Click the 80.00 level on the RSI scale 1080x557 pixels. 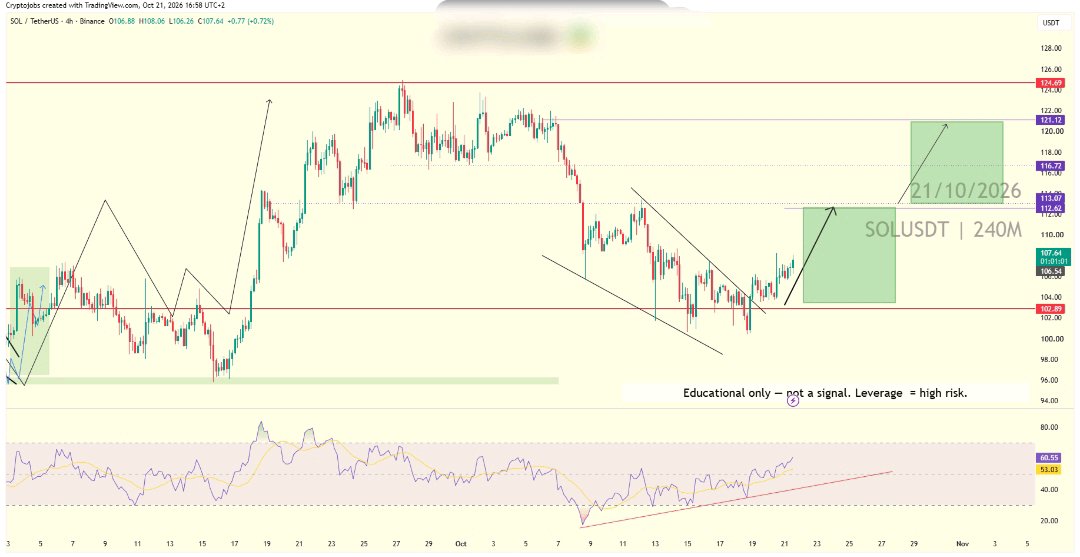(1050, 428)
